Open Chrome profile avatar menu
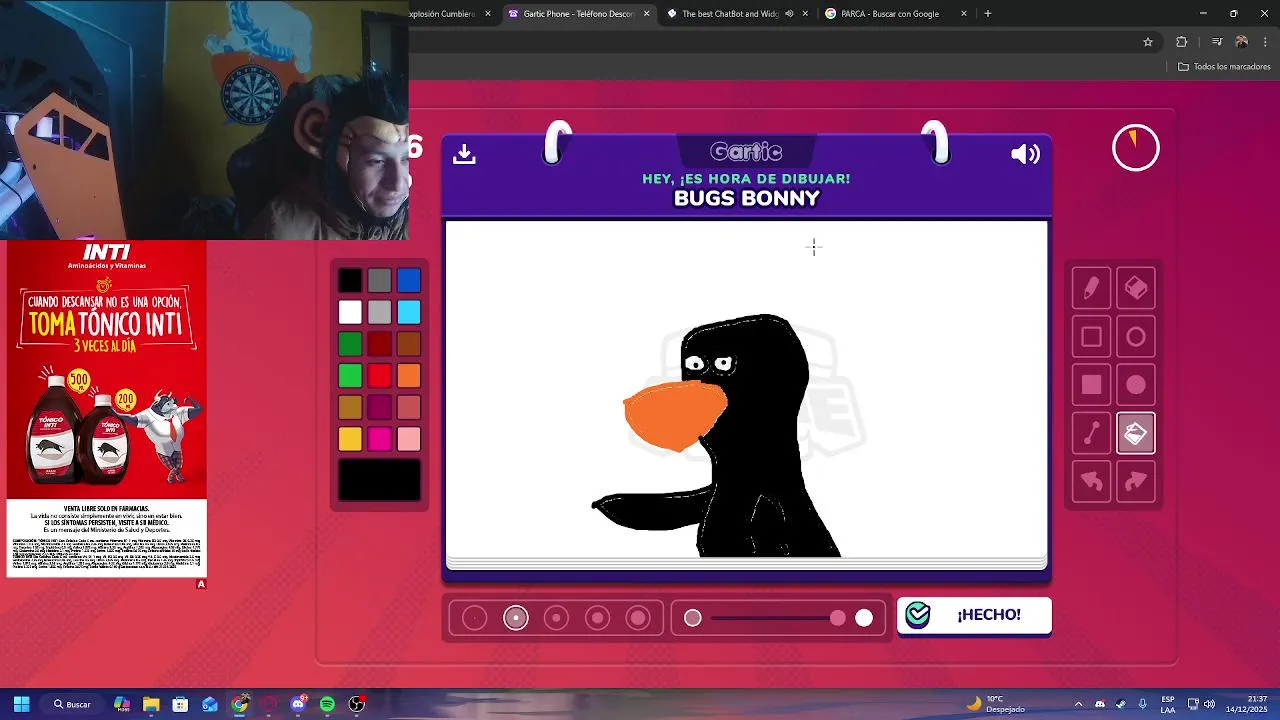This screenshot has width=1280, height=720. click(x=1242, y=42)
